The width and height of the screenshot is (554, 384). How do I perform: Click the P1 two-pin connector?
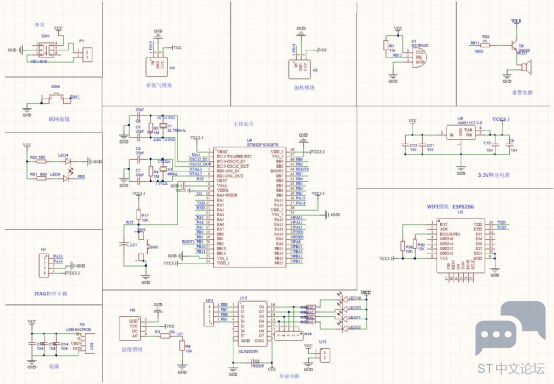coord(87,55)
